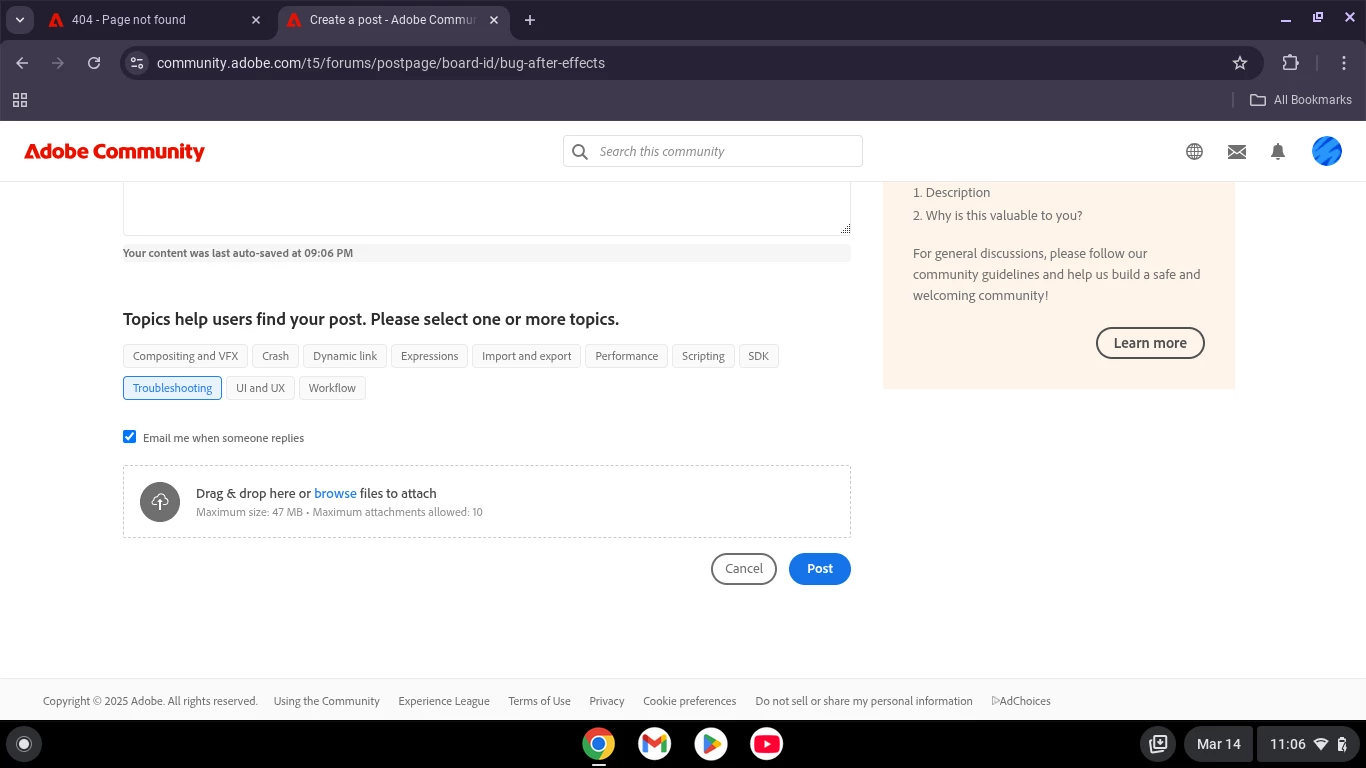Image resolution: width=1366 pixels, height=768 pixels.
Task: Select the Dynamic link topic
Action: coord(345,356)
